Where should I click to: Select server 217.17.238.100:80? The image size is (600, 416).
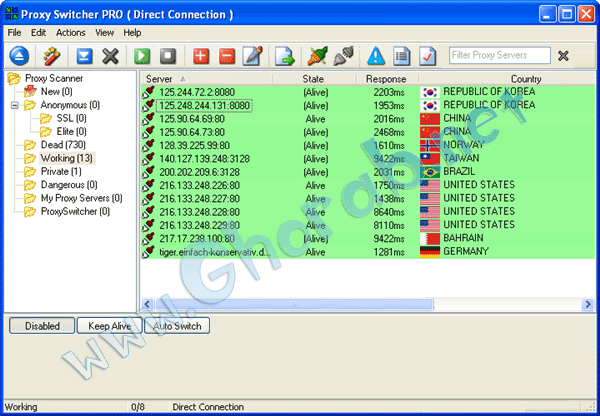tap(197, 239)
